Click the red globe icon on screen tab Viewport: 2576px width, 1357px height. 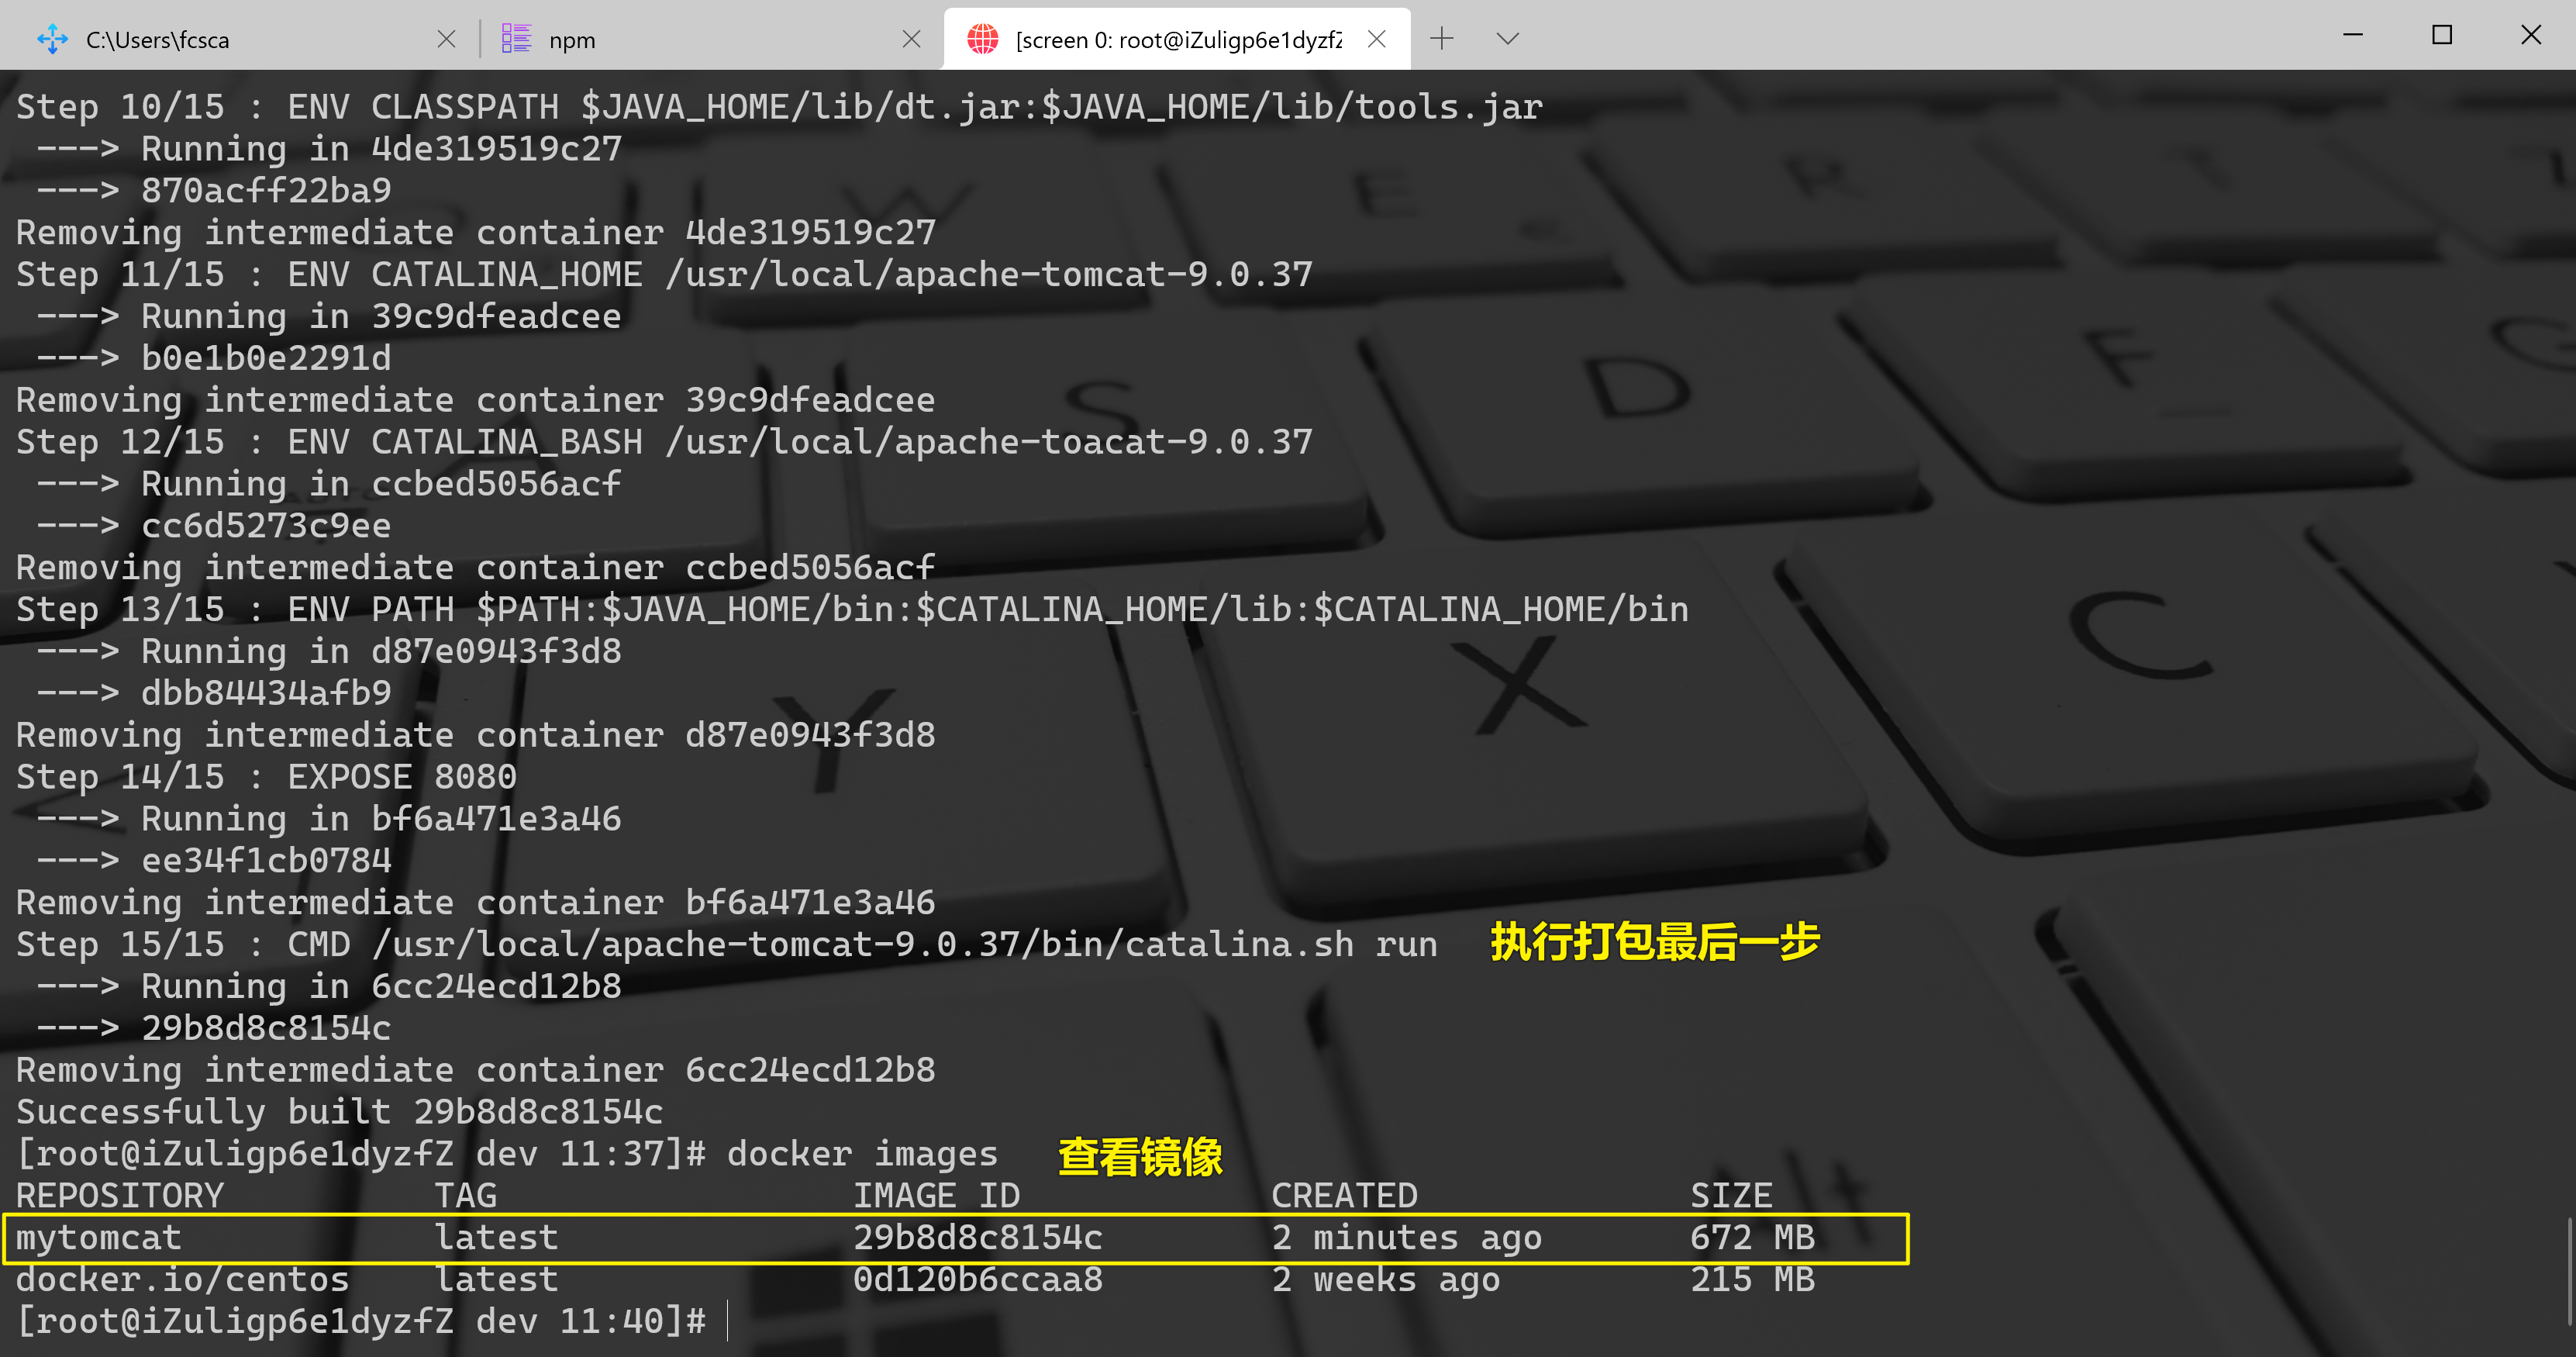[x=982, y=39]
